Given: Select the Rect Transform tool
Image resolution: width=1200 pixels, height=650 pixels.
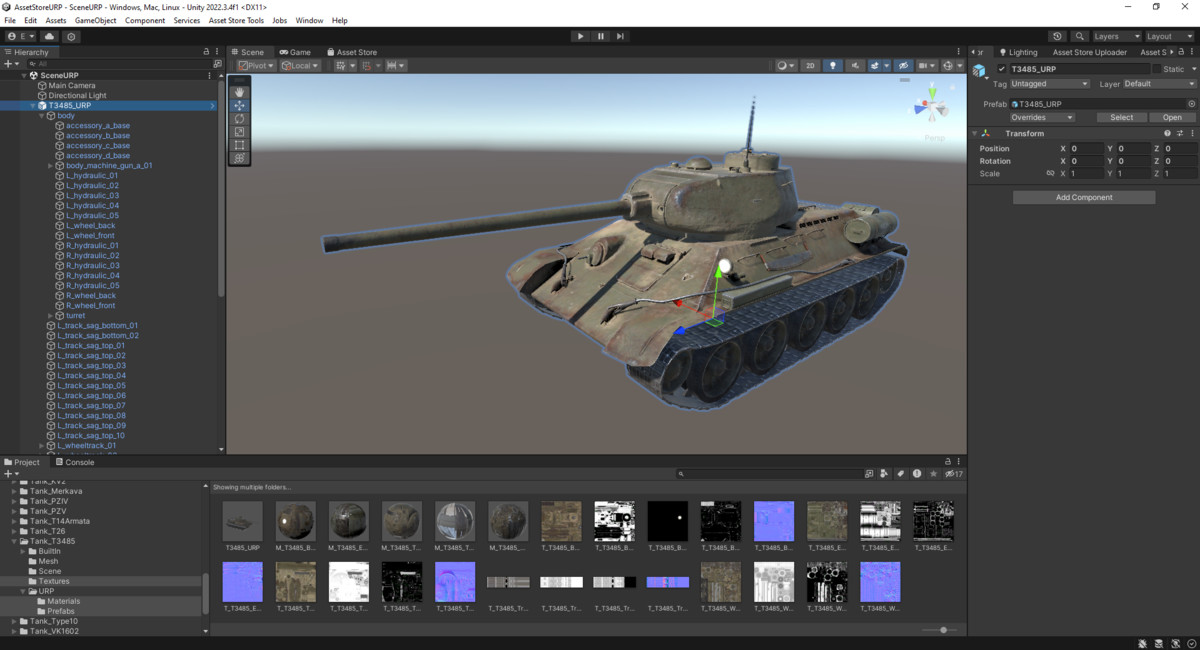Looking at the screenshot, I should click(x=239, y=144).
